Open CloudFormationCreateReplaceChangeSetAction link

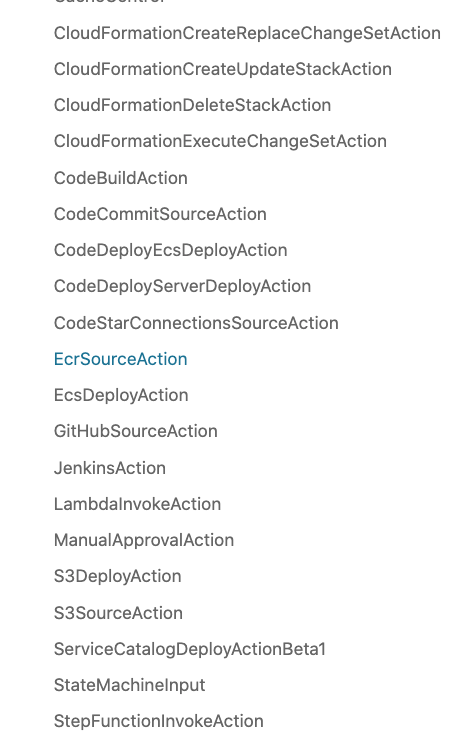[x=247, y=33]
